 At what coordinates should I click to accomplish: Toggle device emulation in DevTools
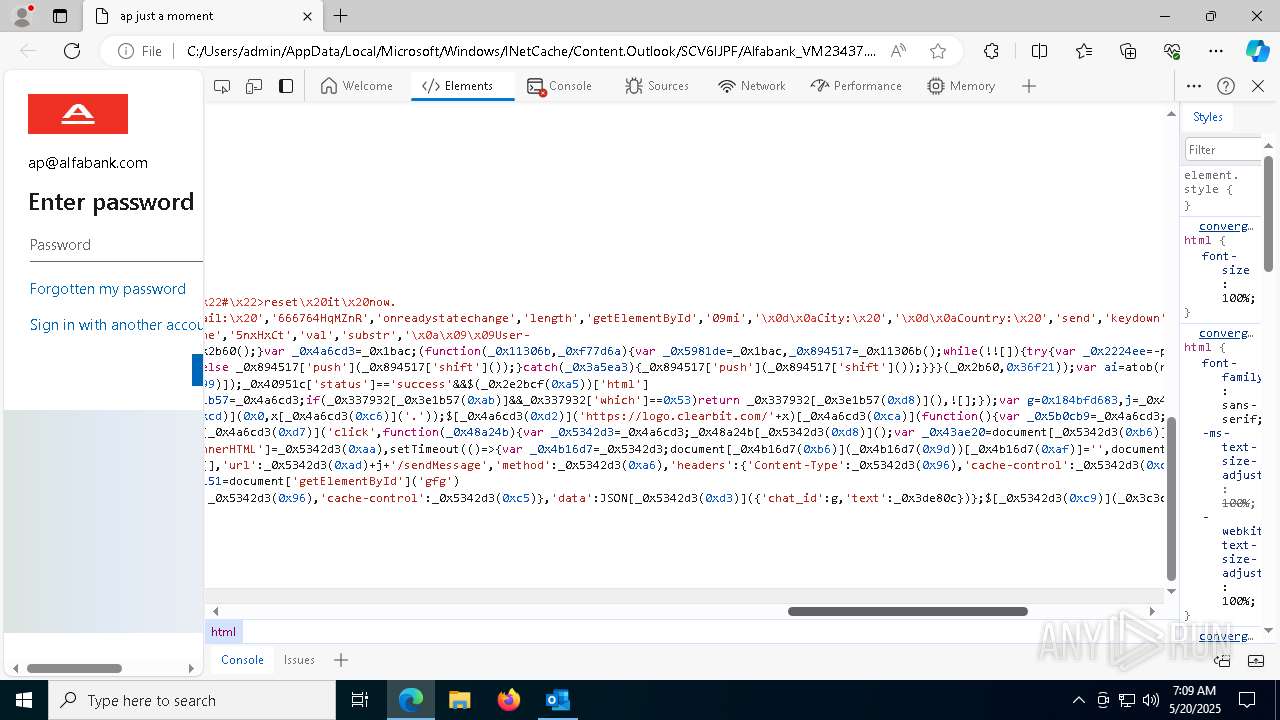pos(254,86)
